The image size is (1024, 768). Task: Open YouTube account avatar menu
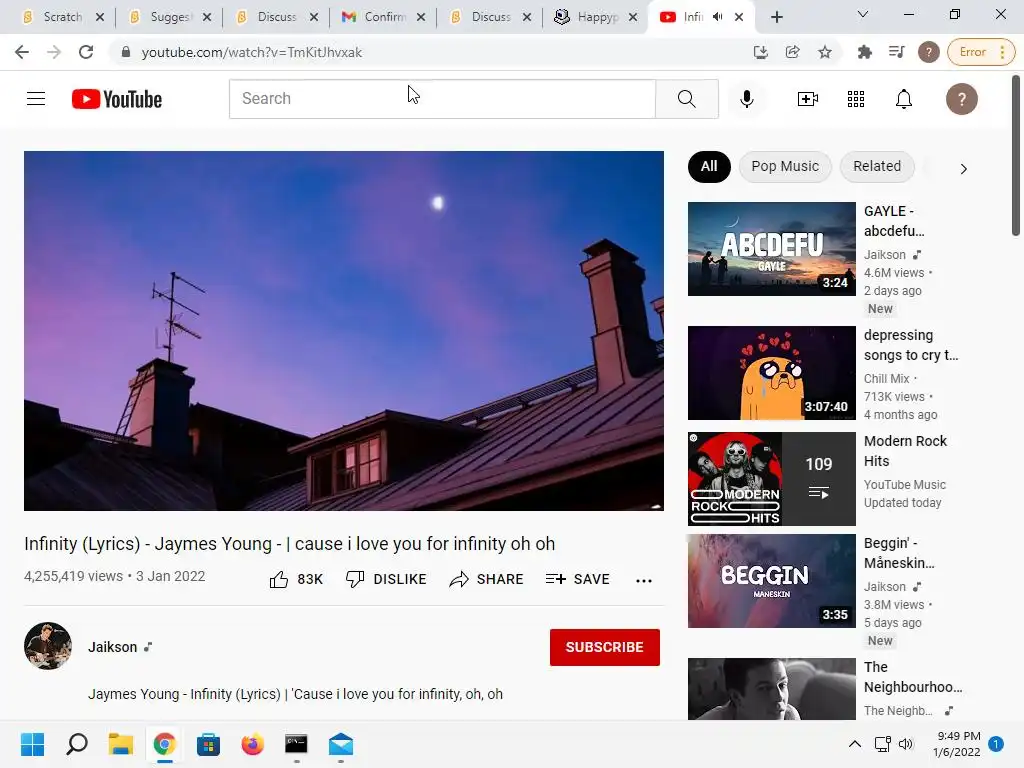click(961, 99)
